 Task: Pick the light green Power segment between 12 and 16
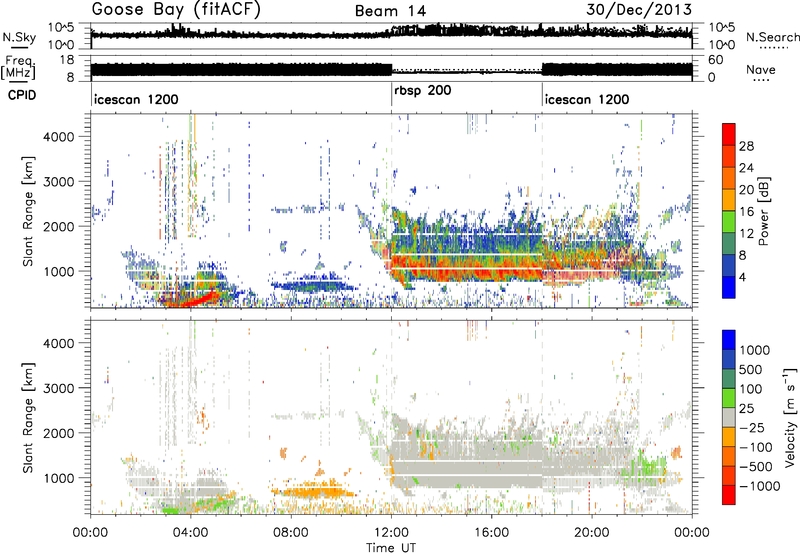[x=729, y=221]
